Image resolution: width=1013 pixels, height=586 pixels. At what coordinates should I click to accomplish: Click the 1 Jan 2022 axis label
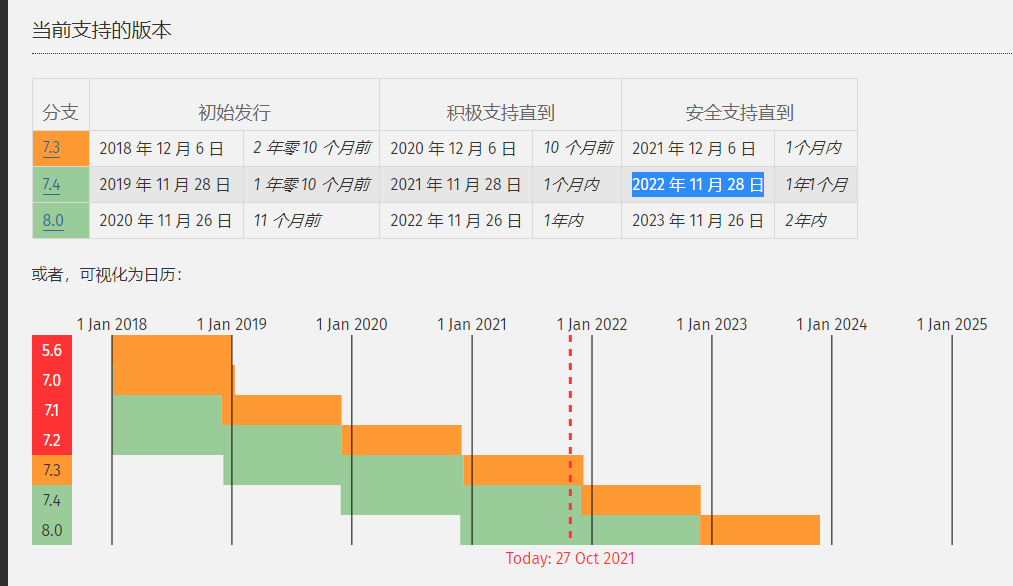coord(592,324)
